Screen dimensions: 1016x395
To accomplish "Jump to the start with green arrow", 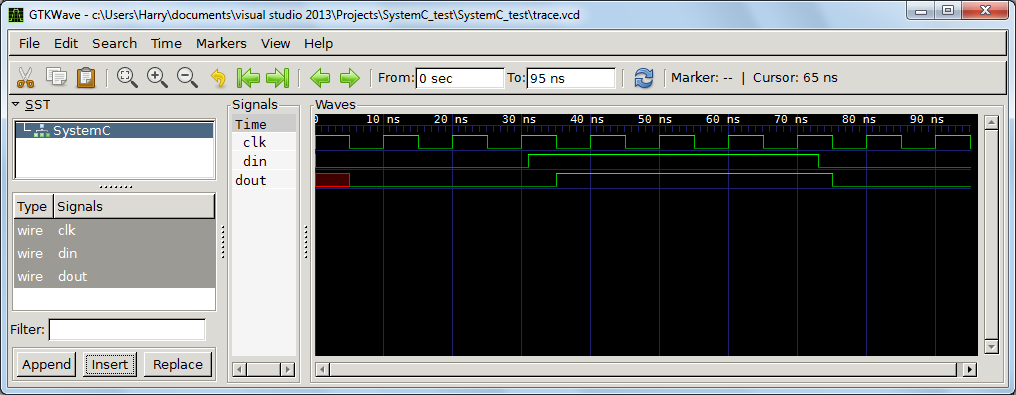I will (248, 78).
